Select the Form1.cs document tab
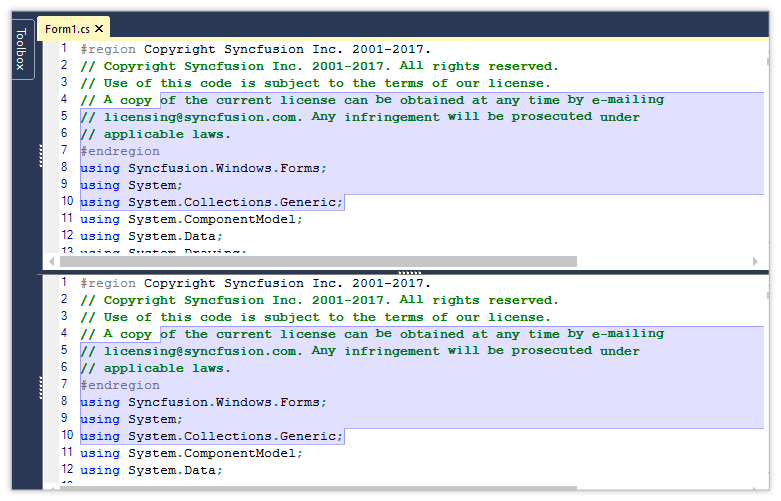 [x=68, y=30]
